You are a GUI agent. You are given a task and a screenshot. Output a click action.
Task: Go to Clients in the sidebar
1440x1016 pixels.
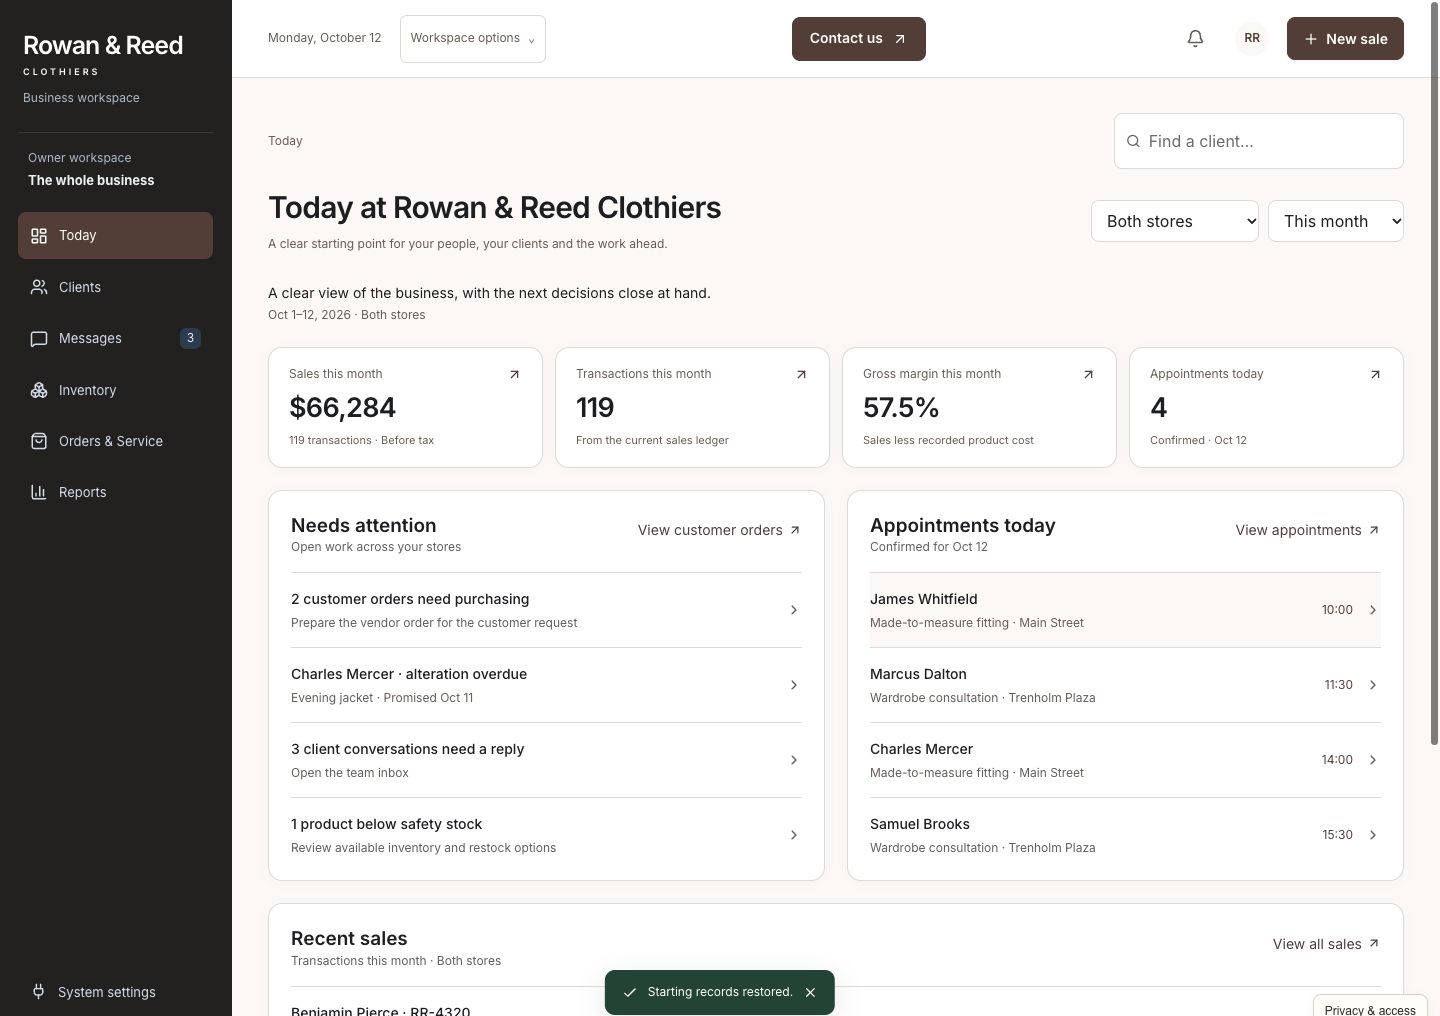coord(115,287)
